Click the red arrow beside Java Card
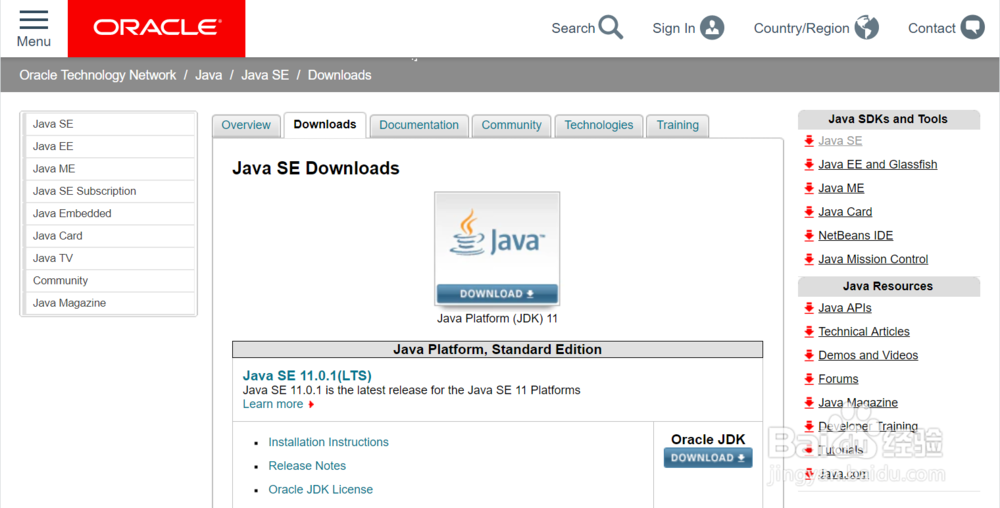Image resolution: width=1000 pixels, height=508 pixels. 809,212
